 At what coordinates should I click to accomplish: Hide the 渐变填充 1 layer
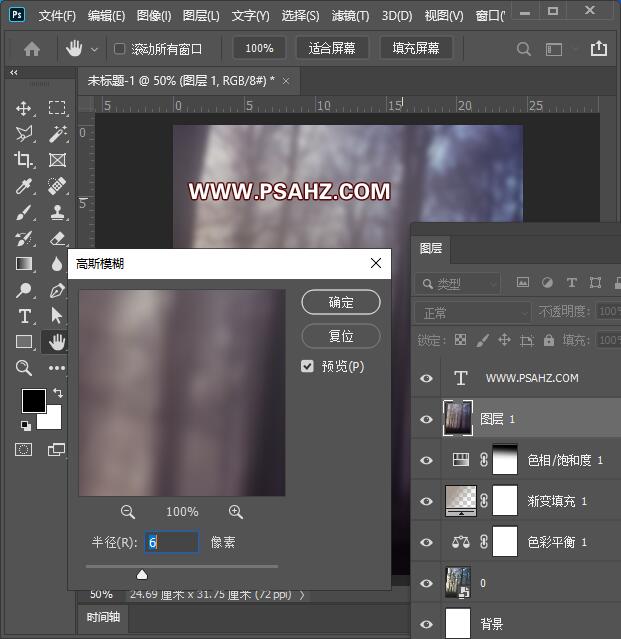427,501
